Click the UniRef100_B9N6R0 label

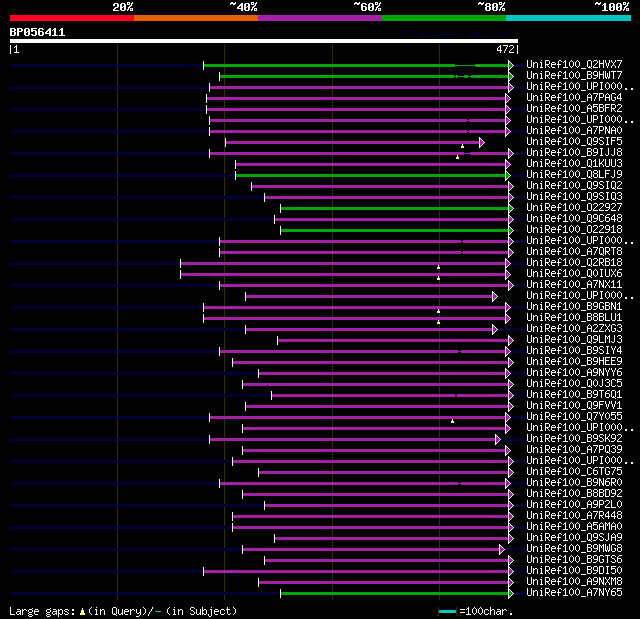point(574,483)
